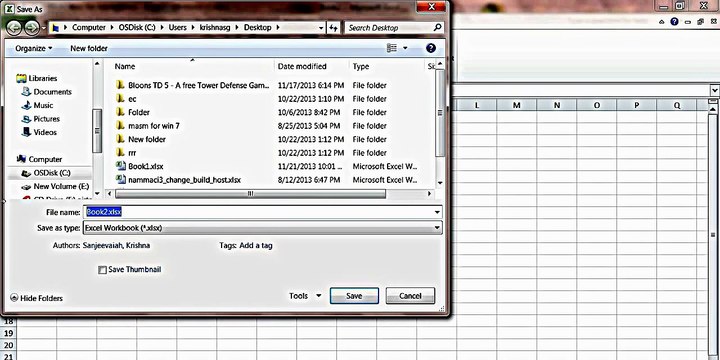The width and height of the screenshot is (720, 360).
Task: Expand the Excel formula bar arrow
Action: coord(714,90)
